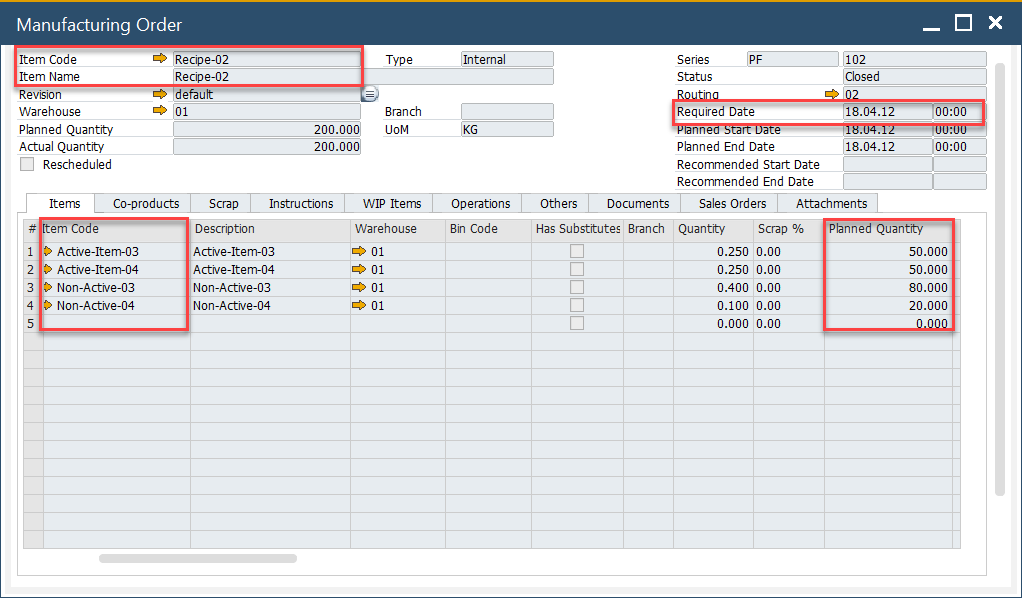Open Non-Active-04 via its row arrow
This screenshot has height=598, width=1022.
48,306
